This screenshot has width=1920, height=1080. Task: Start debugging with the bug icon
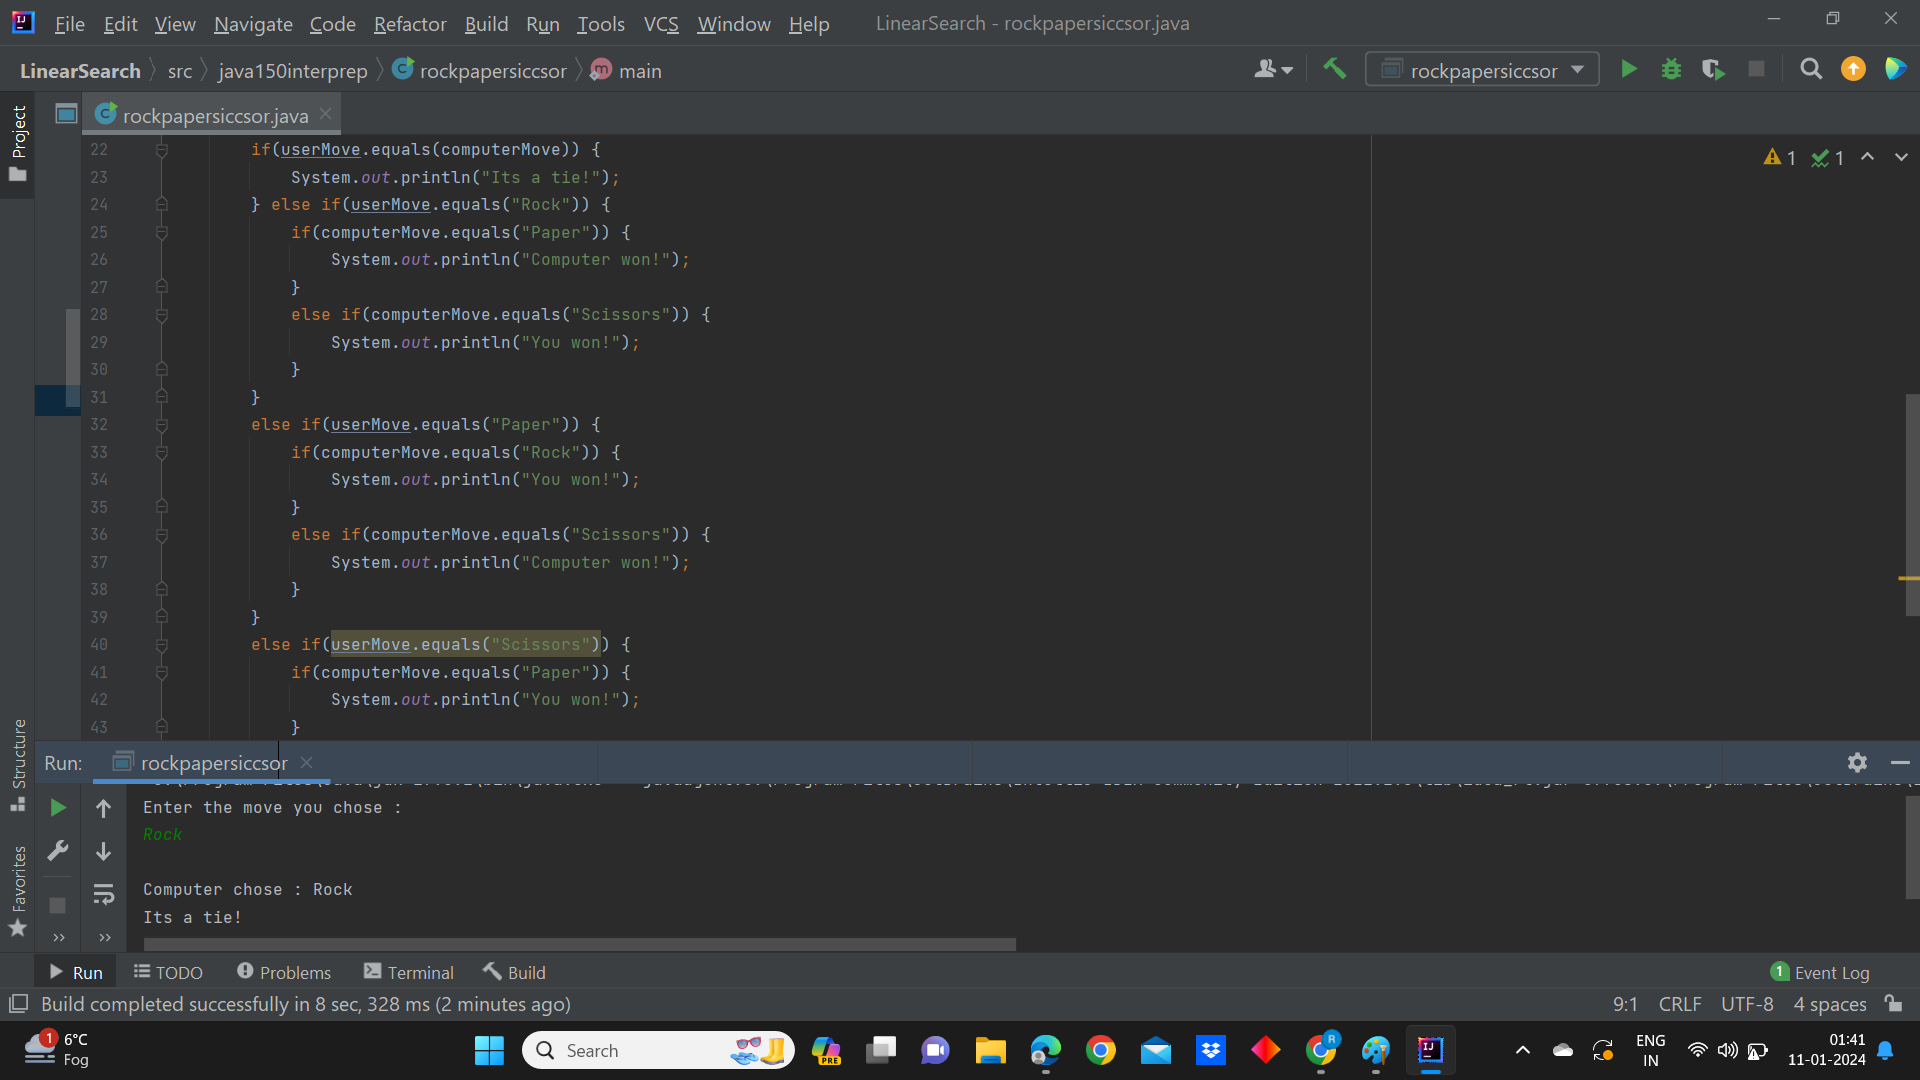1671,69
